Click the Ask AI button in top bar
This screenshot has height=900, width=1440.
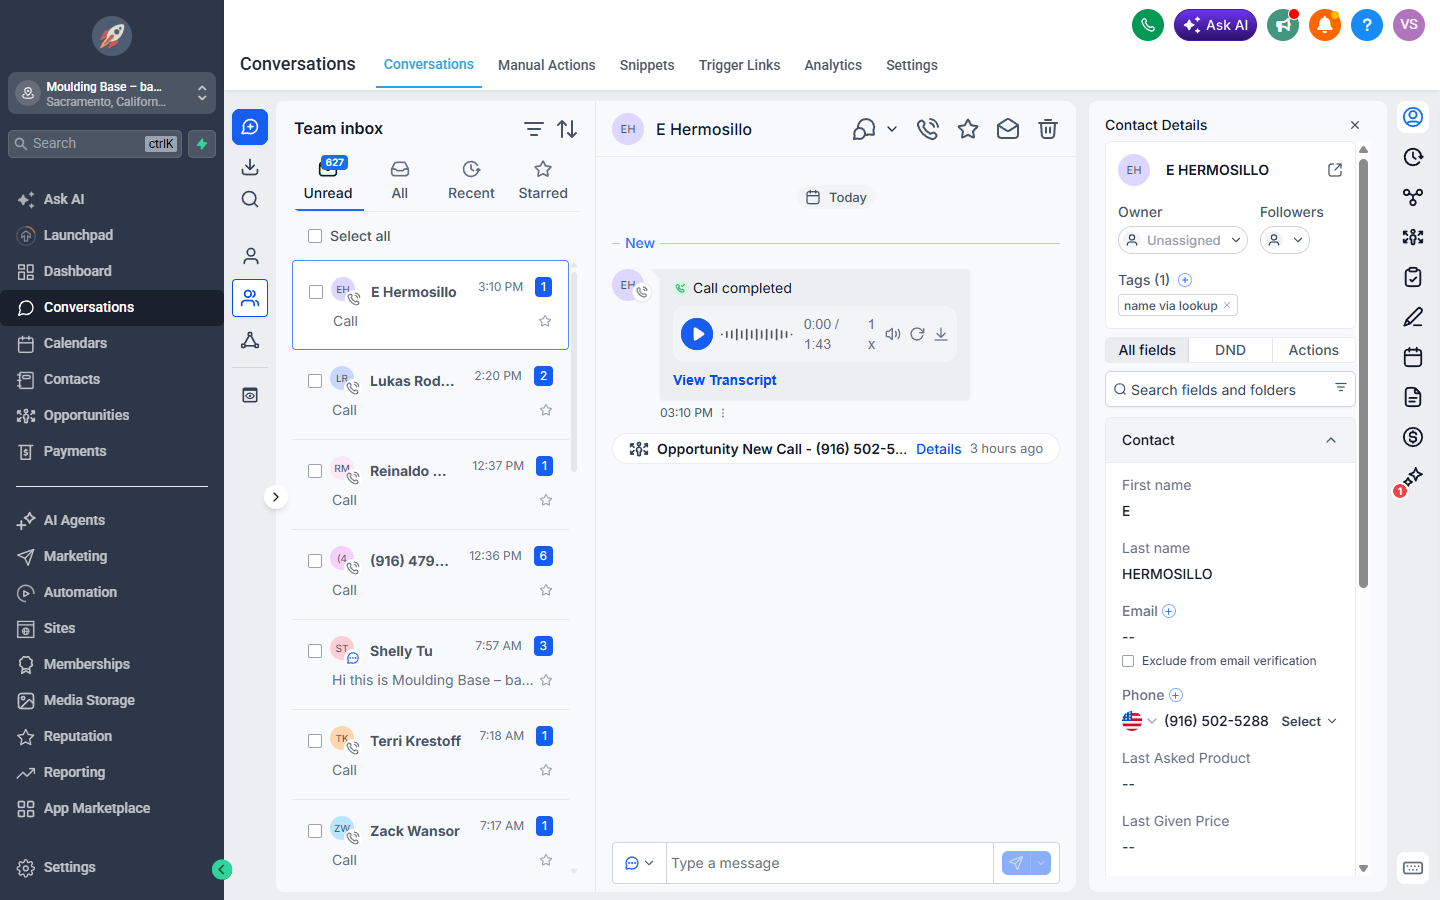(x=1215, y=25)
